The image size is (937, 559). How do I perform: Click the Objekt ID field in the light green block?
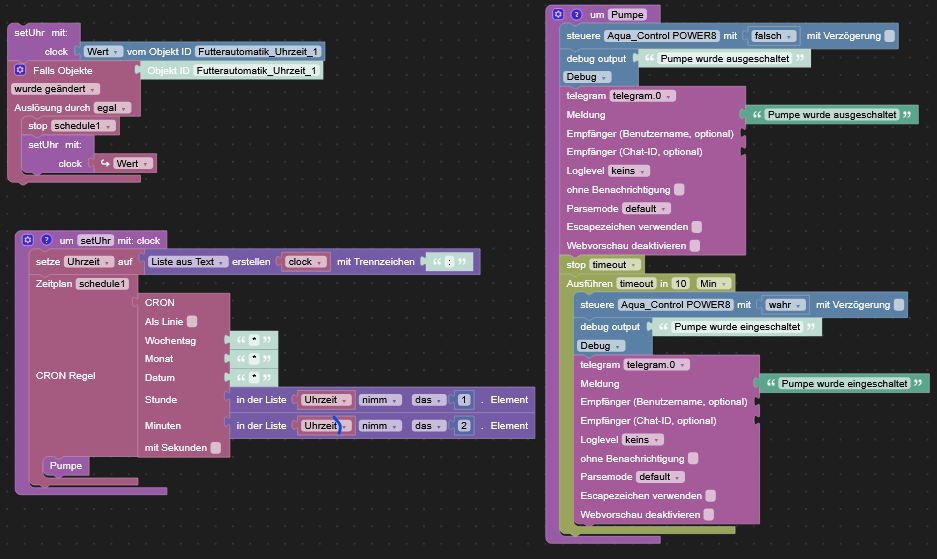coord(256,71)
